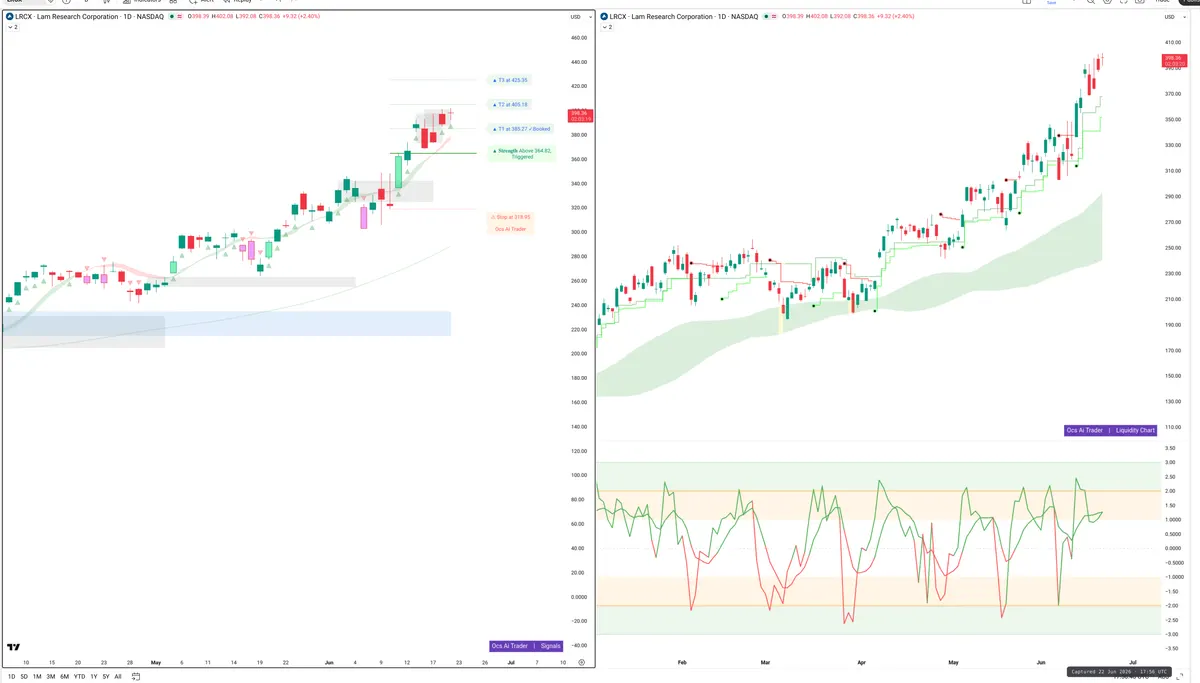
Task: Click the 'T3 at 425.35' target label
Action: tap(512, 80)
